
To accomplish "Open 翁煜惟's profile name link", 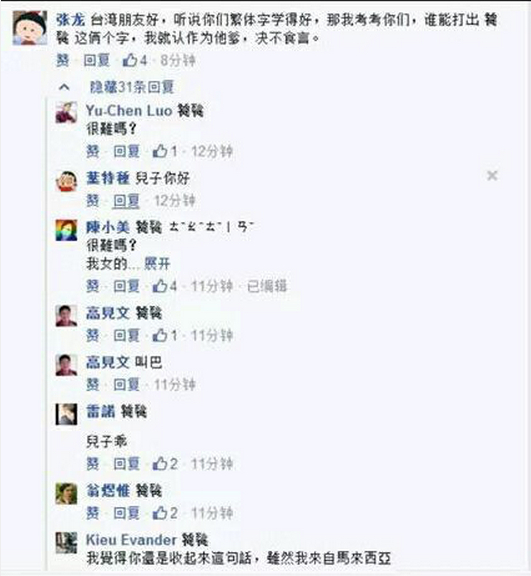I will tap(108, 490).
